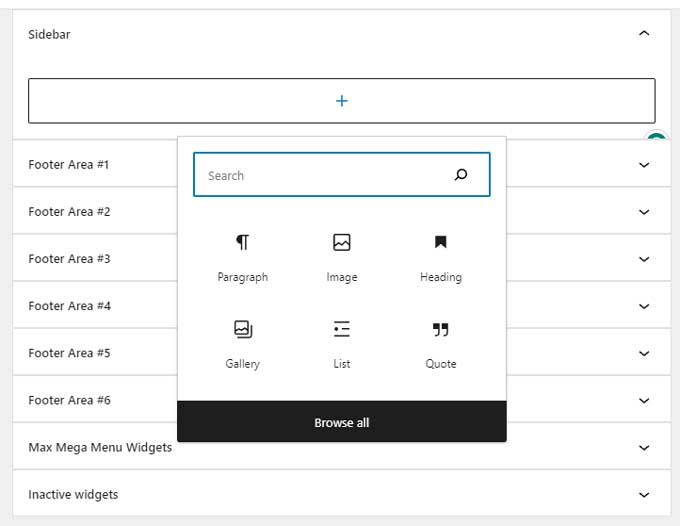Viewport: 680px width, 526px height.
Task: Insert a Paragraph block
Action: pos(242,258)
